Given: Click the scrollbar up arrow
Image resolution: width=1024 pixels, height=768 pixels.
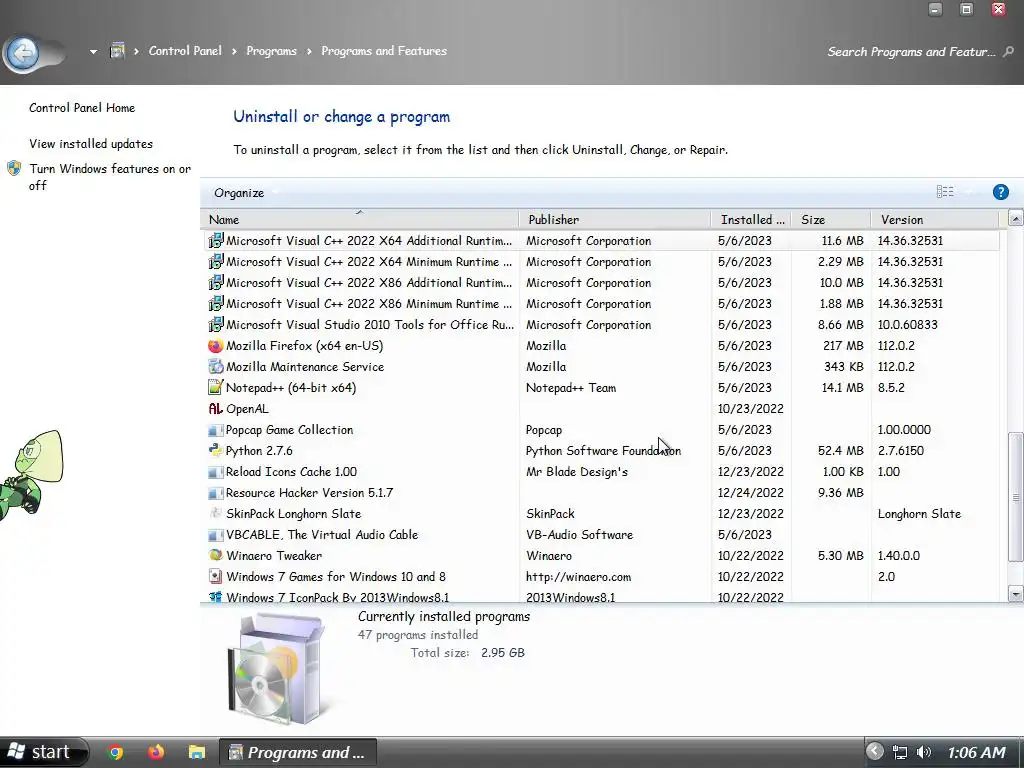Looking at the screenshot, I should coord(1016,218).
